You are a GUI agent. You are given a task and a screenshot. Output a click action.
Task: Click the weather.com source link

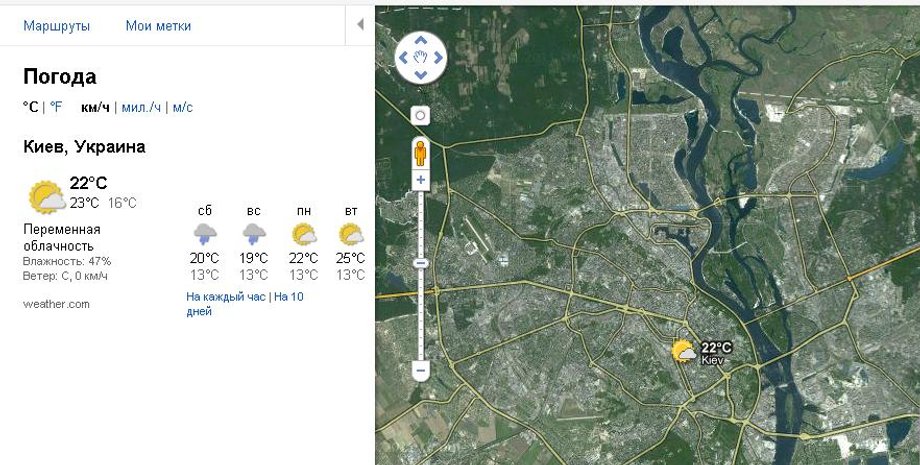pyautogui.click(x=56, y=304)
